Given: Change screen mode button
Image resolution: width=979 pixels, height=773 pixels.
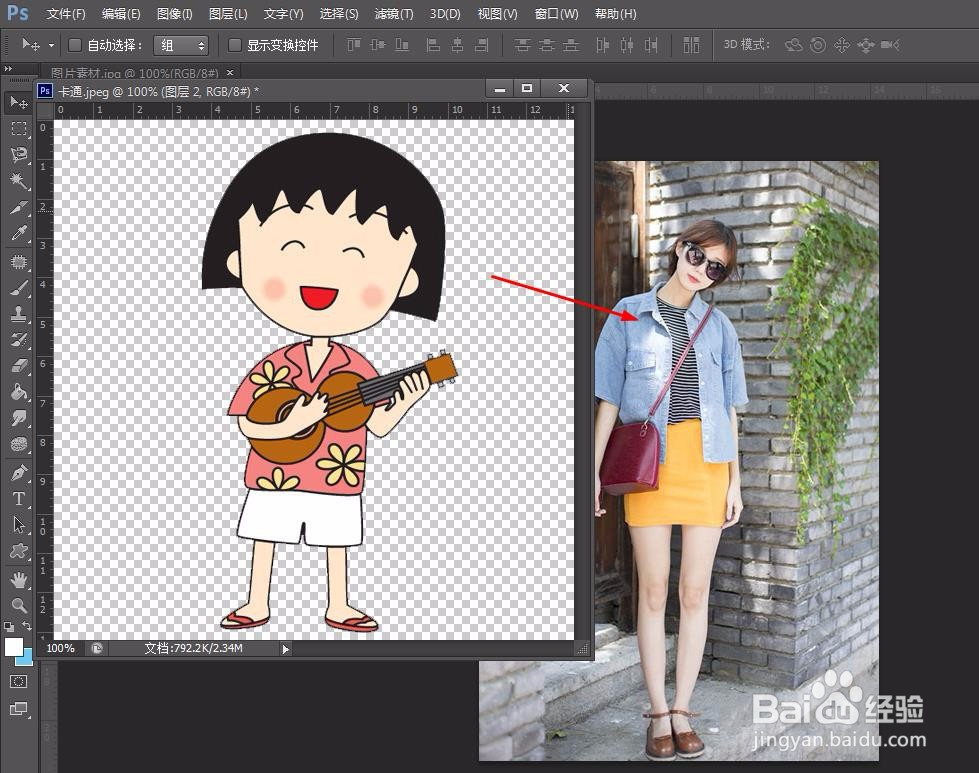Looking at the screenshot, I should coord(19,709).
